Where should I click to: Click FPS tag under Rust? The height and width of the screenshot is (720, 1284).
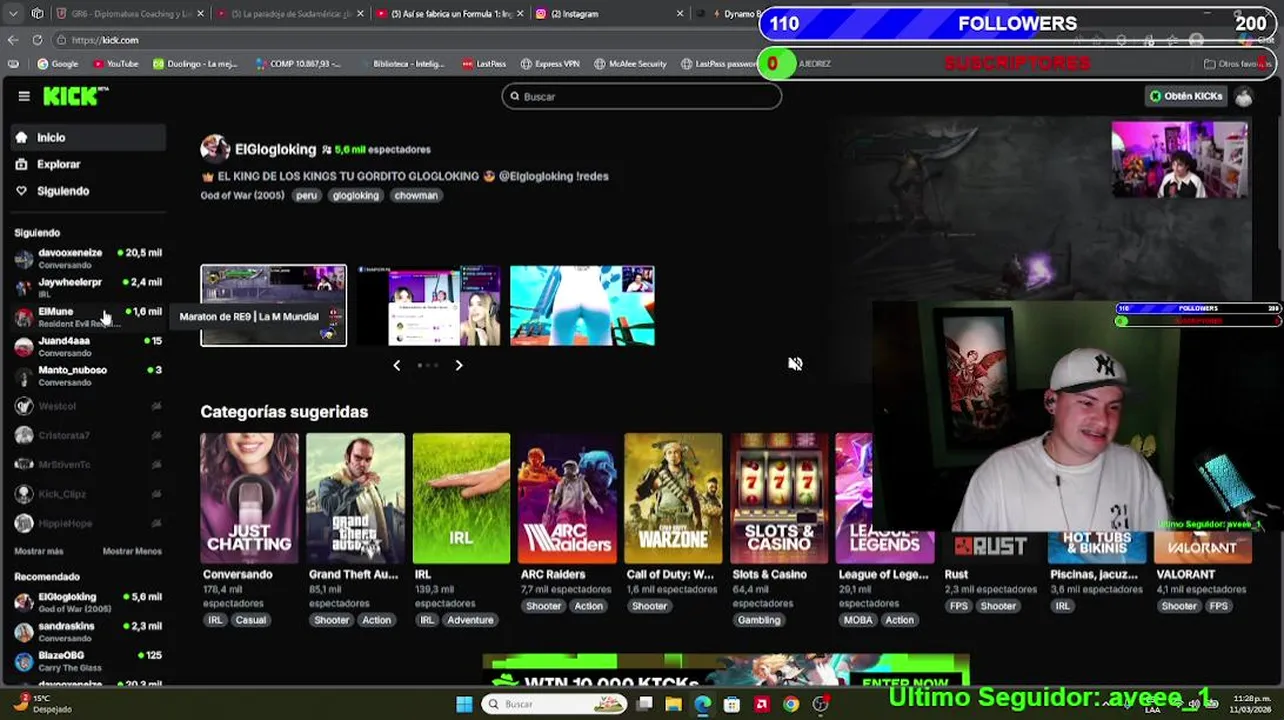tap(959, 606)
